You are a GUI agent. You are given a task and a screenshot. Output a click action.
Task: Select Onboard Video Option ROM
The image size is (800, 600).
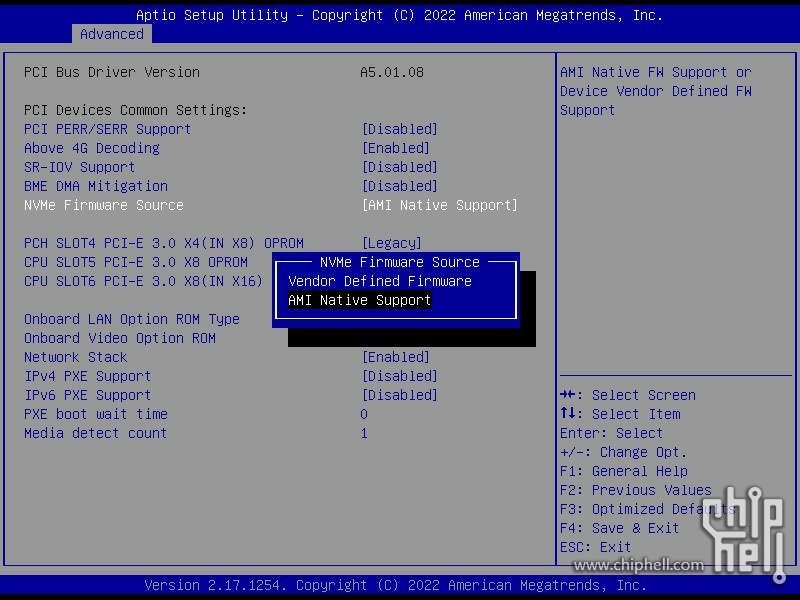(120, 338)
